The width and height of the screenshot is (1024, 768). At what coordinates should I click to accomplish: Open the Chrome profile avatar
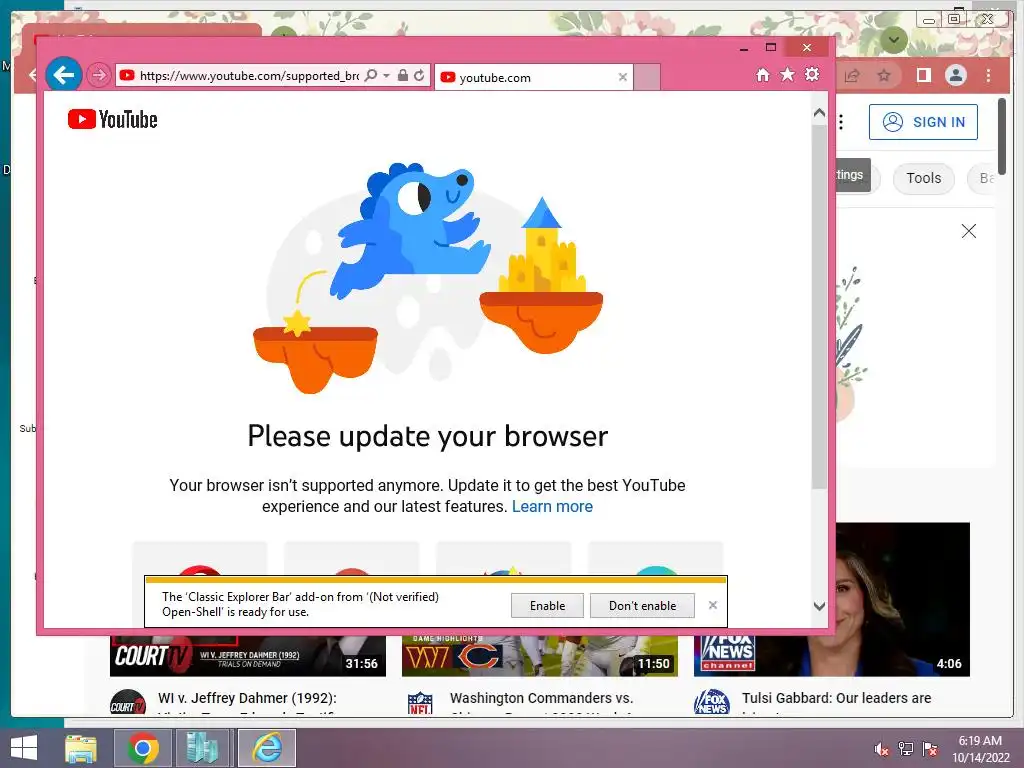point(955,76)
